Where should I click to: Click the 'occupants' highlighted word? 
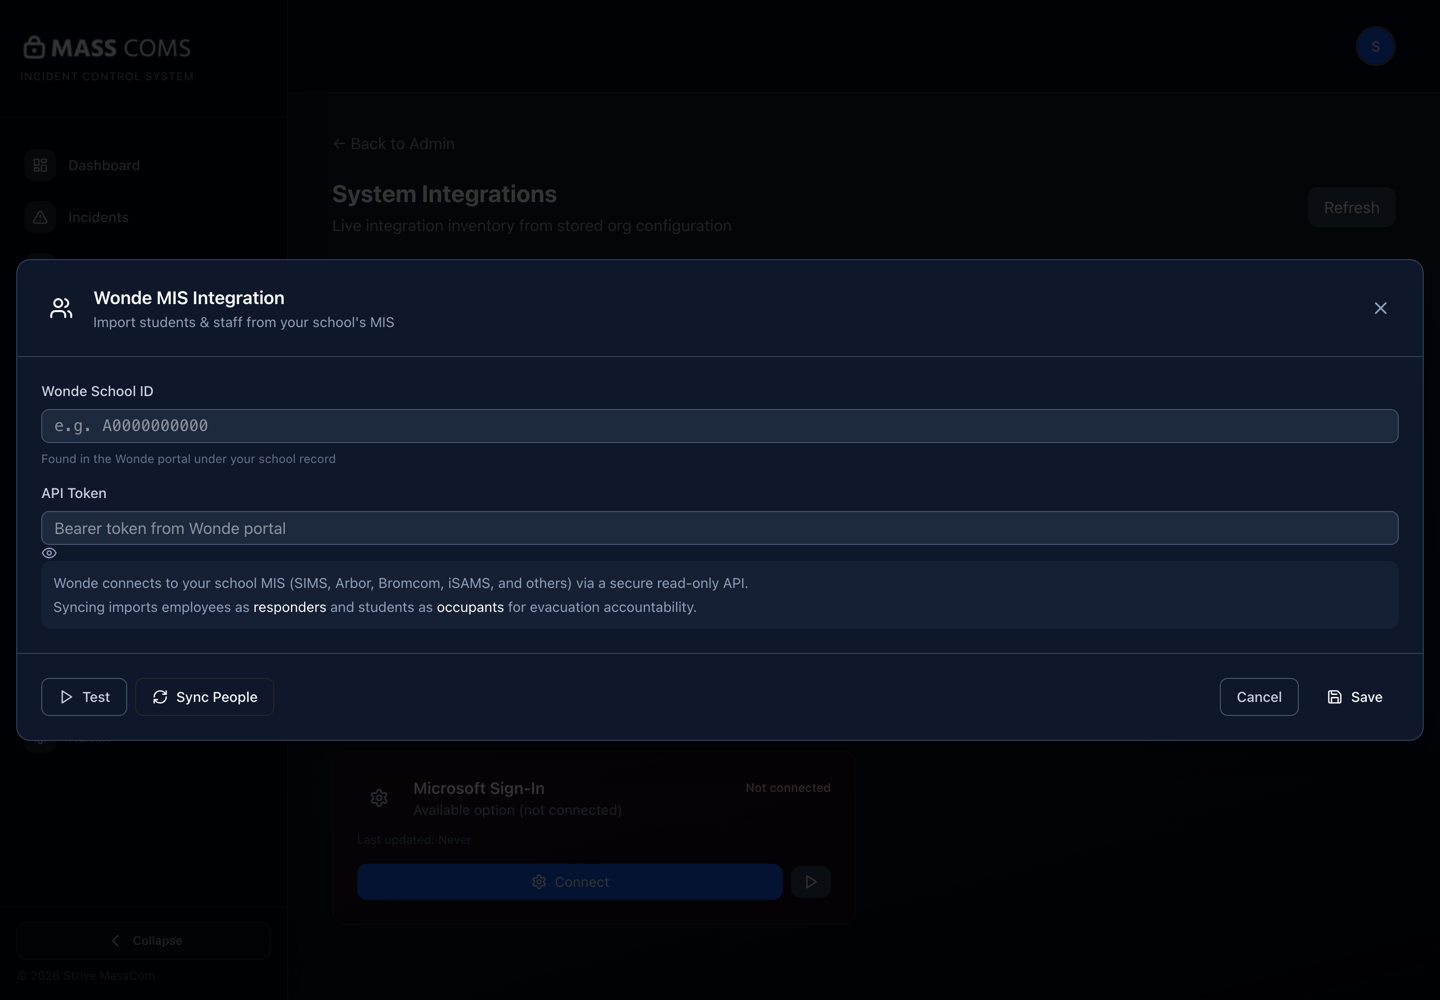coord(470,607)
